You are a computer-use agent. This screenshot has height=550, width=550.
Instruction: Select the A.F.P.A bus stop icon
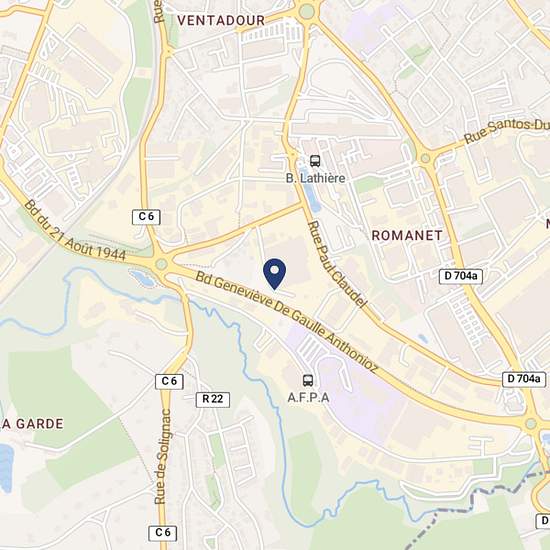click(x=308, y=380)
